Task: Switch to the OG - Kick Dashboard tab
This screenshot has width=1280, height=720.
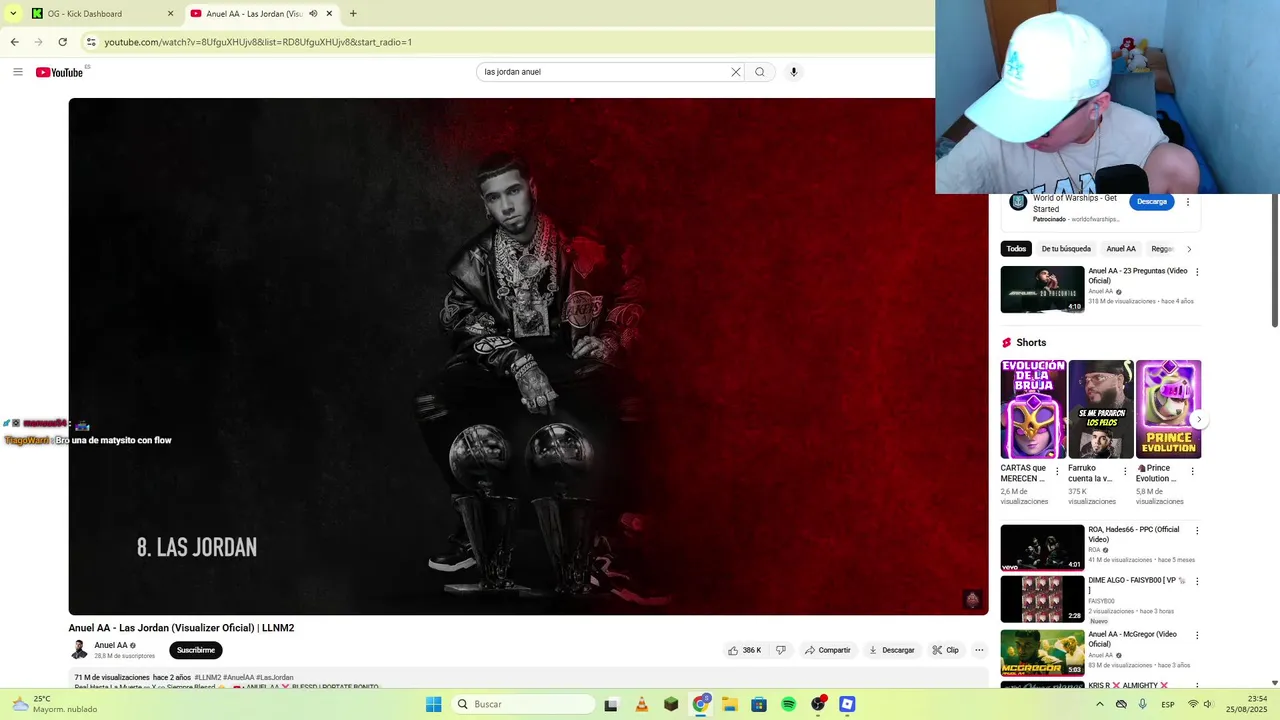Action: click(100, 14)
